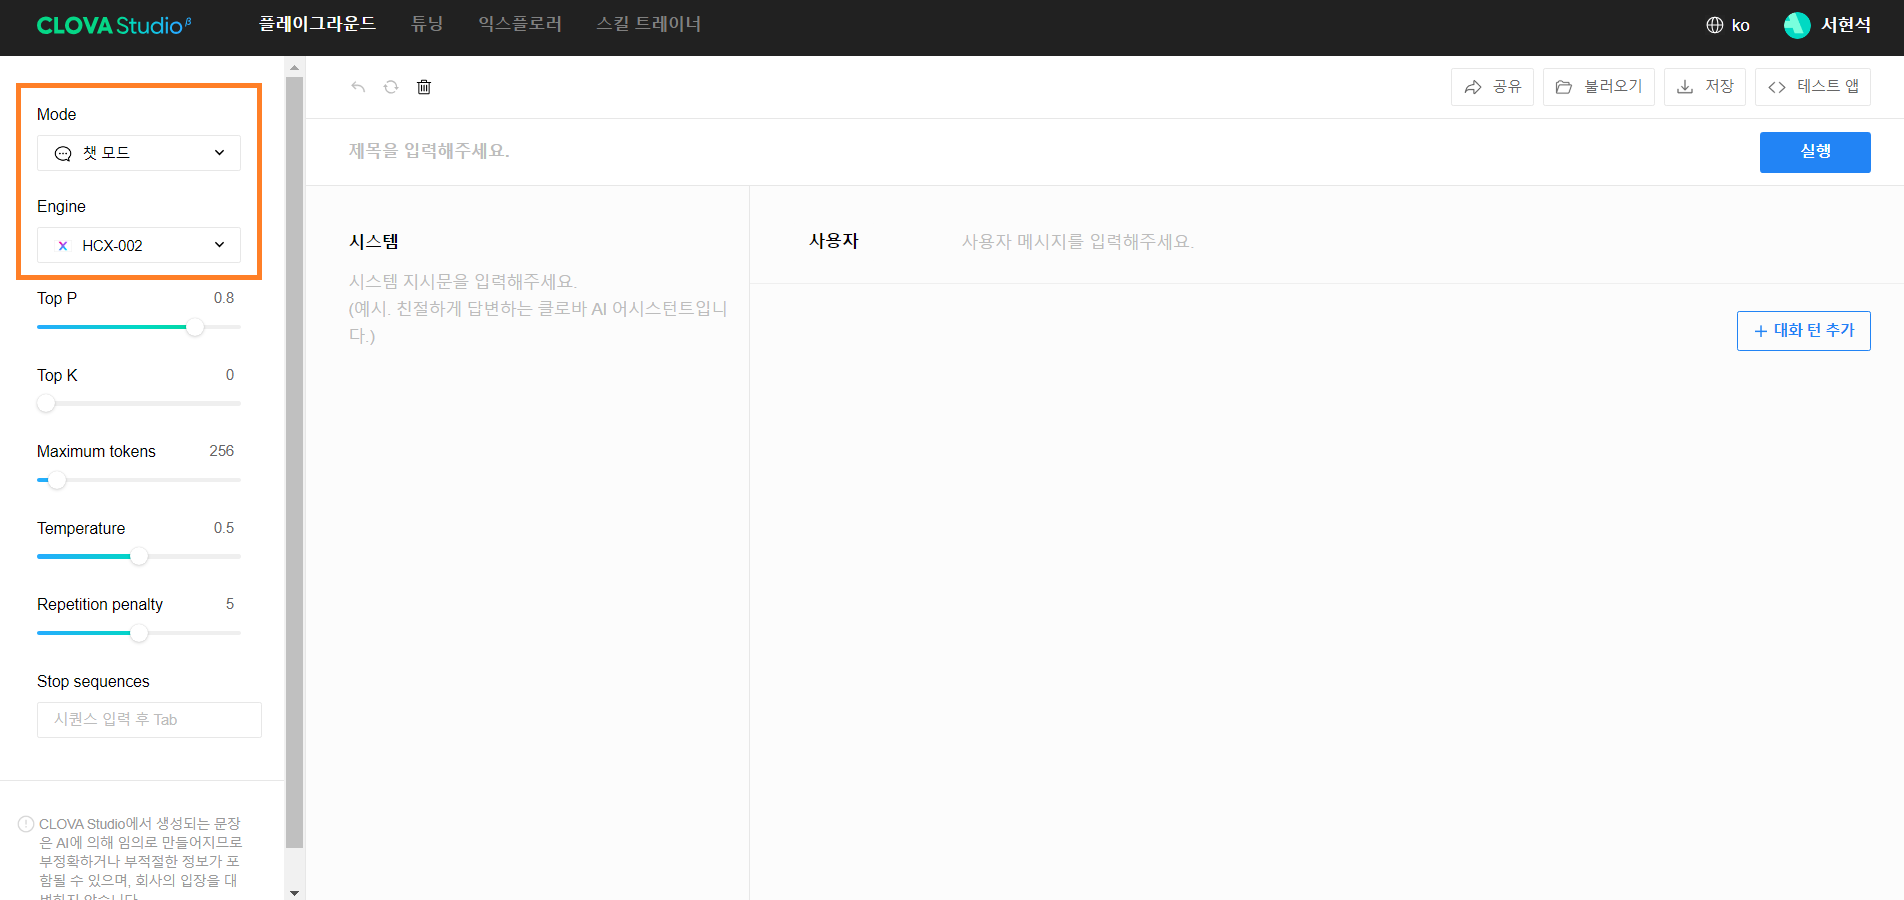Click the Top P value 0.8

click(x=224, y=298)
